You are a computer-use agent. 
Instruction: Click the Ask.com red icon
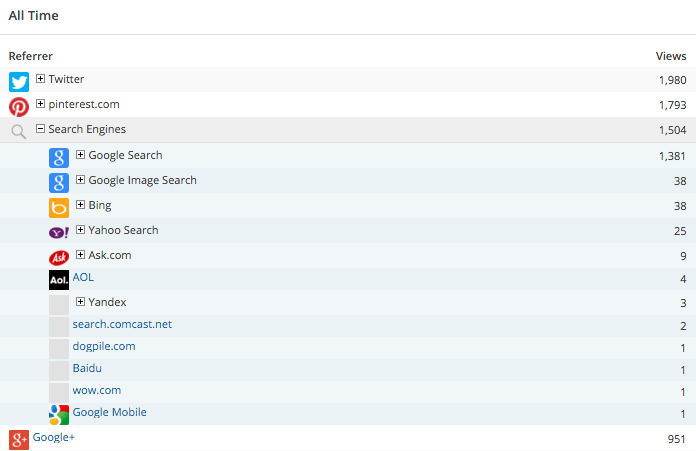pos(59,257)
